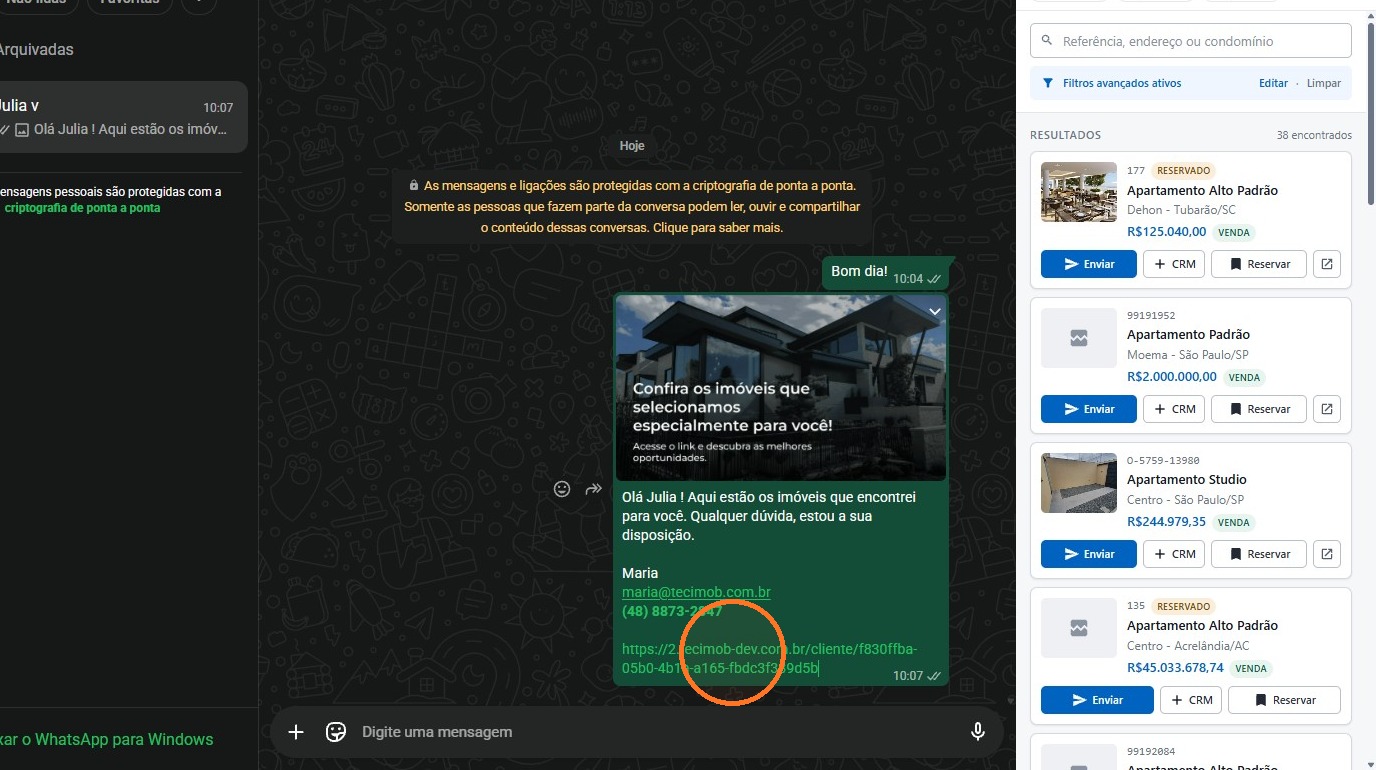Add Apartamento Studio to CRM

pos(1174,554)
